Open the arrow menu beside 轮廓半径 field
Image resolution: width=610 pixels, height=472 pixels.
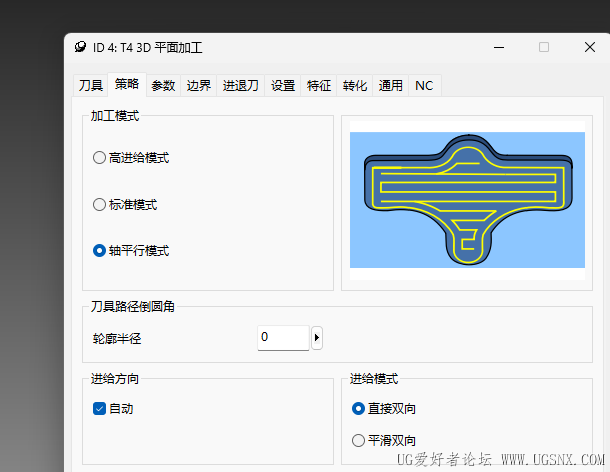[317, 338]
